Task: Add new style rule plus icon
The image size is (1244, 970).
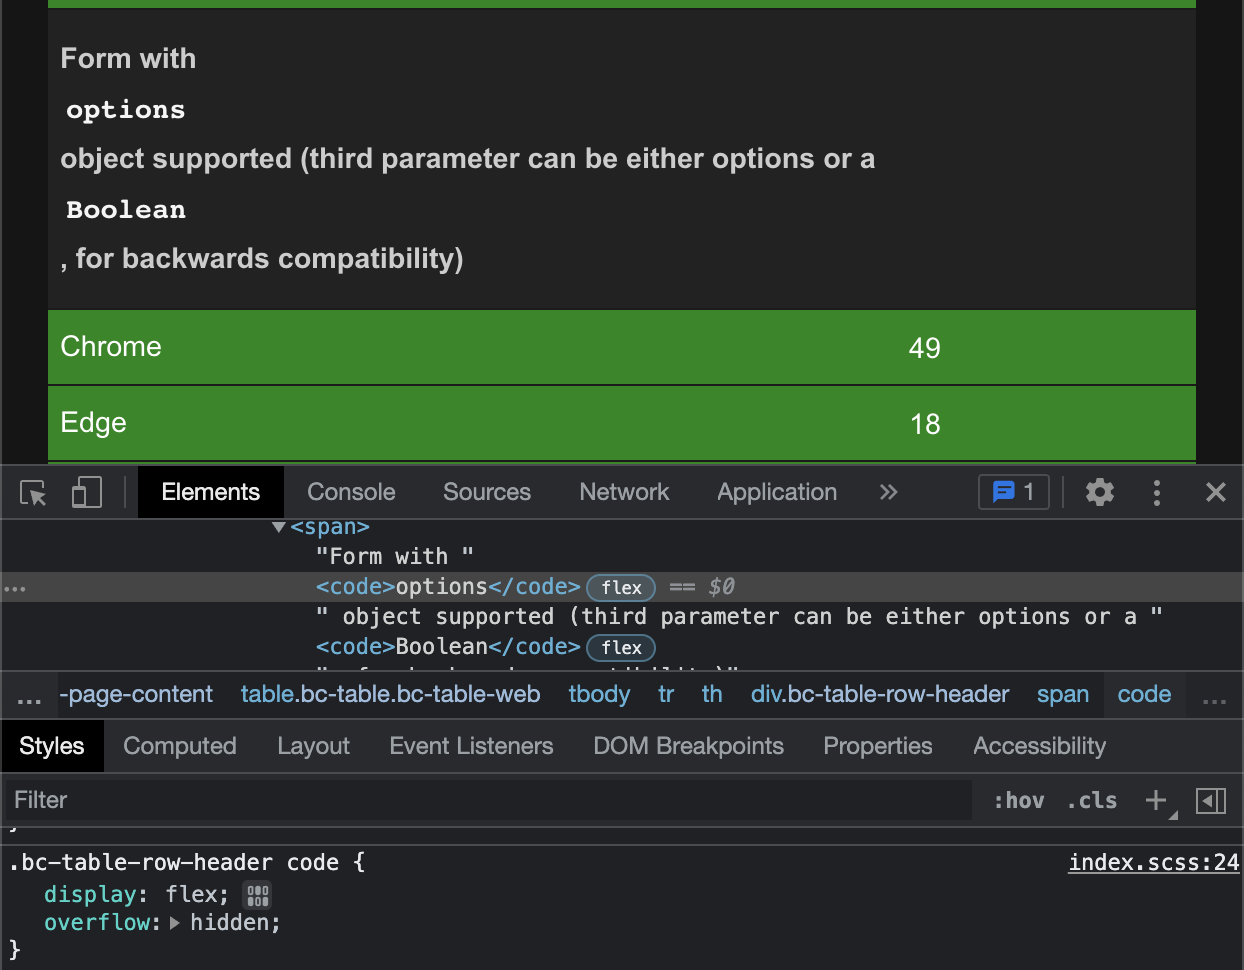Action: [x=1157, y=800]
